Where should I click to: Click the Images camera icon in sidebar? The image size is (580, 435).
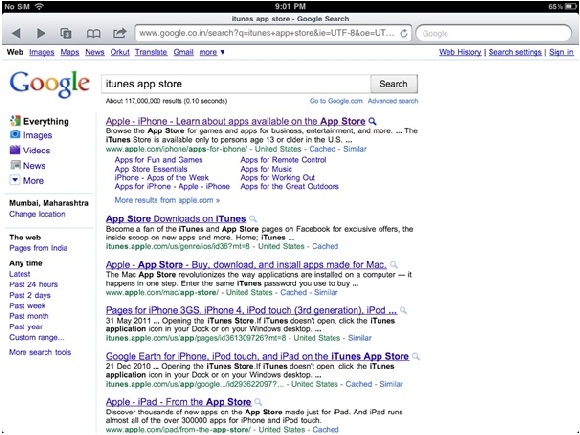(x=15, y=135)
